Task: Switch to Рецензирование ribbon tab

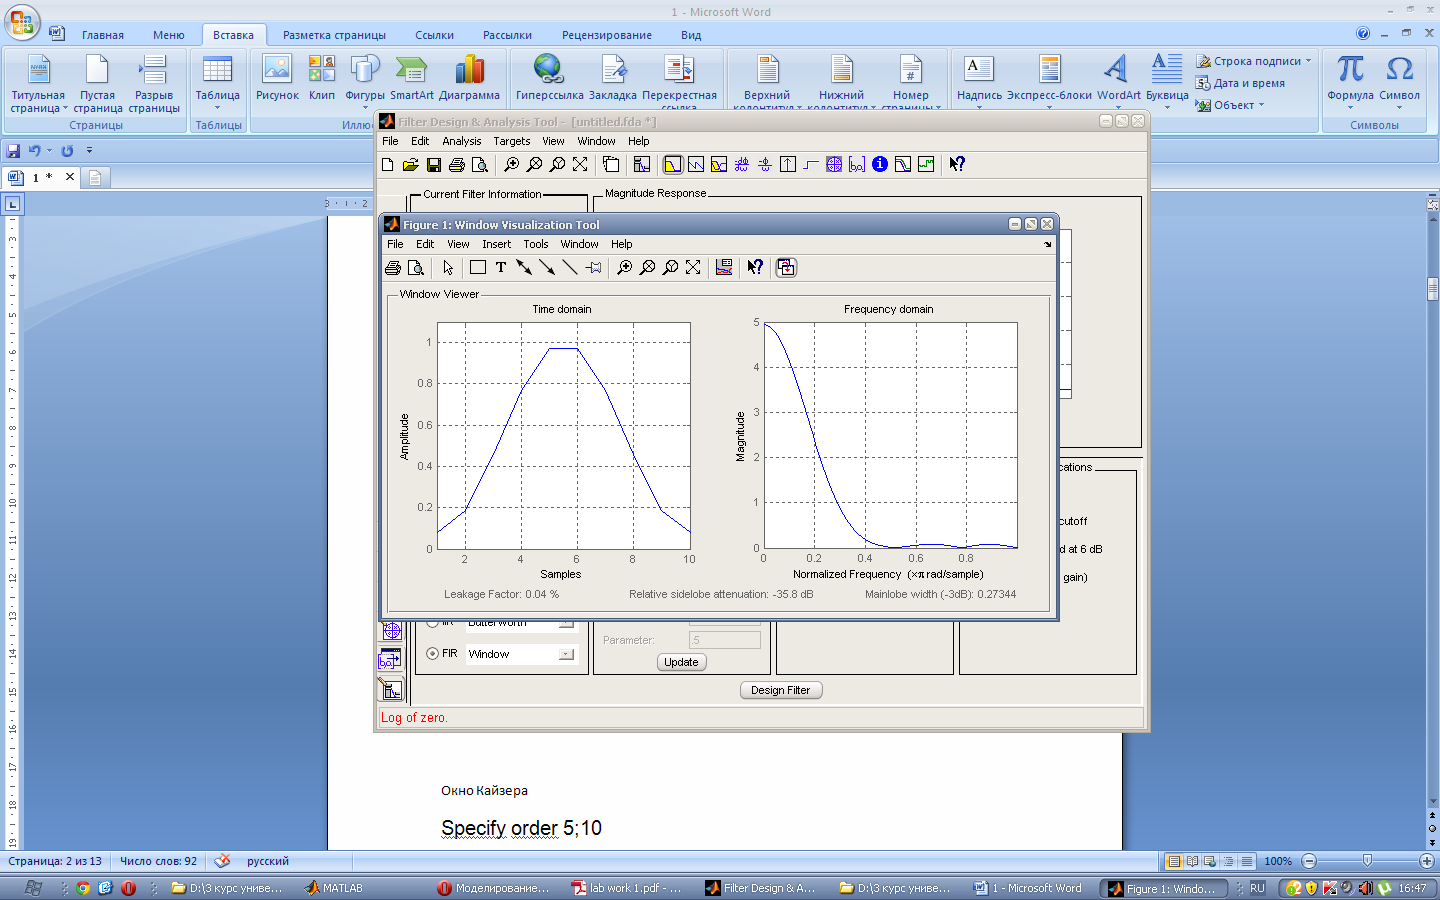Action: pyautogui.click(x=607, y=35)
